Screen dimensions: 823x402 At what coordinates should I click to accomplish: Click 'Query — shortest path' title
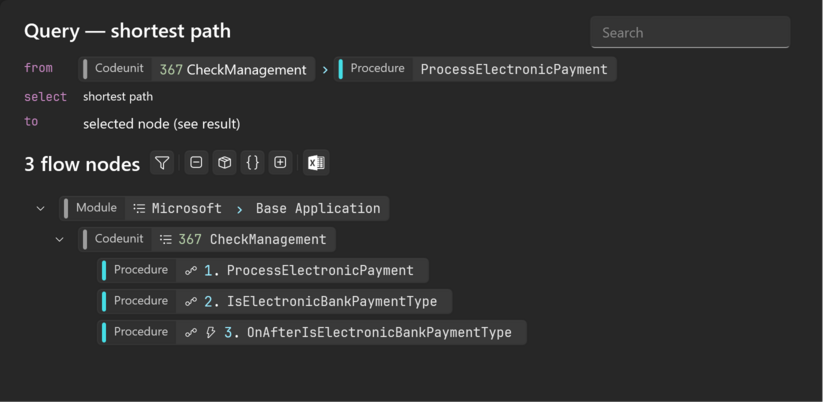tap(128, 31)
